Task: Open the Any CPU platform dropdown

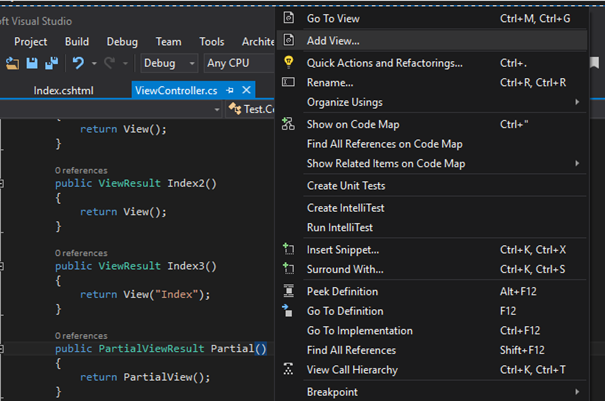Action: click(239, 63)
